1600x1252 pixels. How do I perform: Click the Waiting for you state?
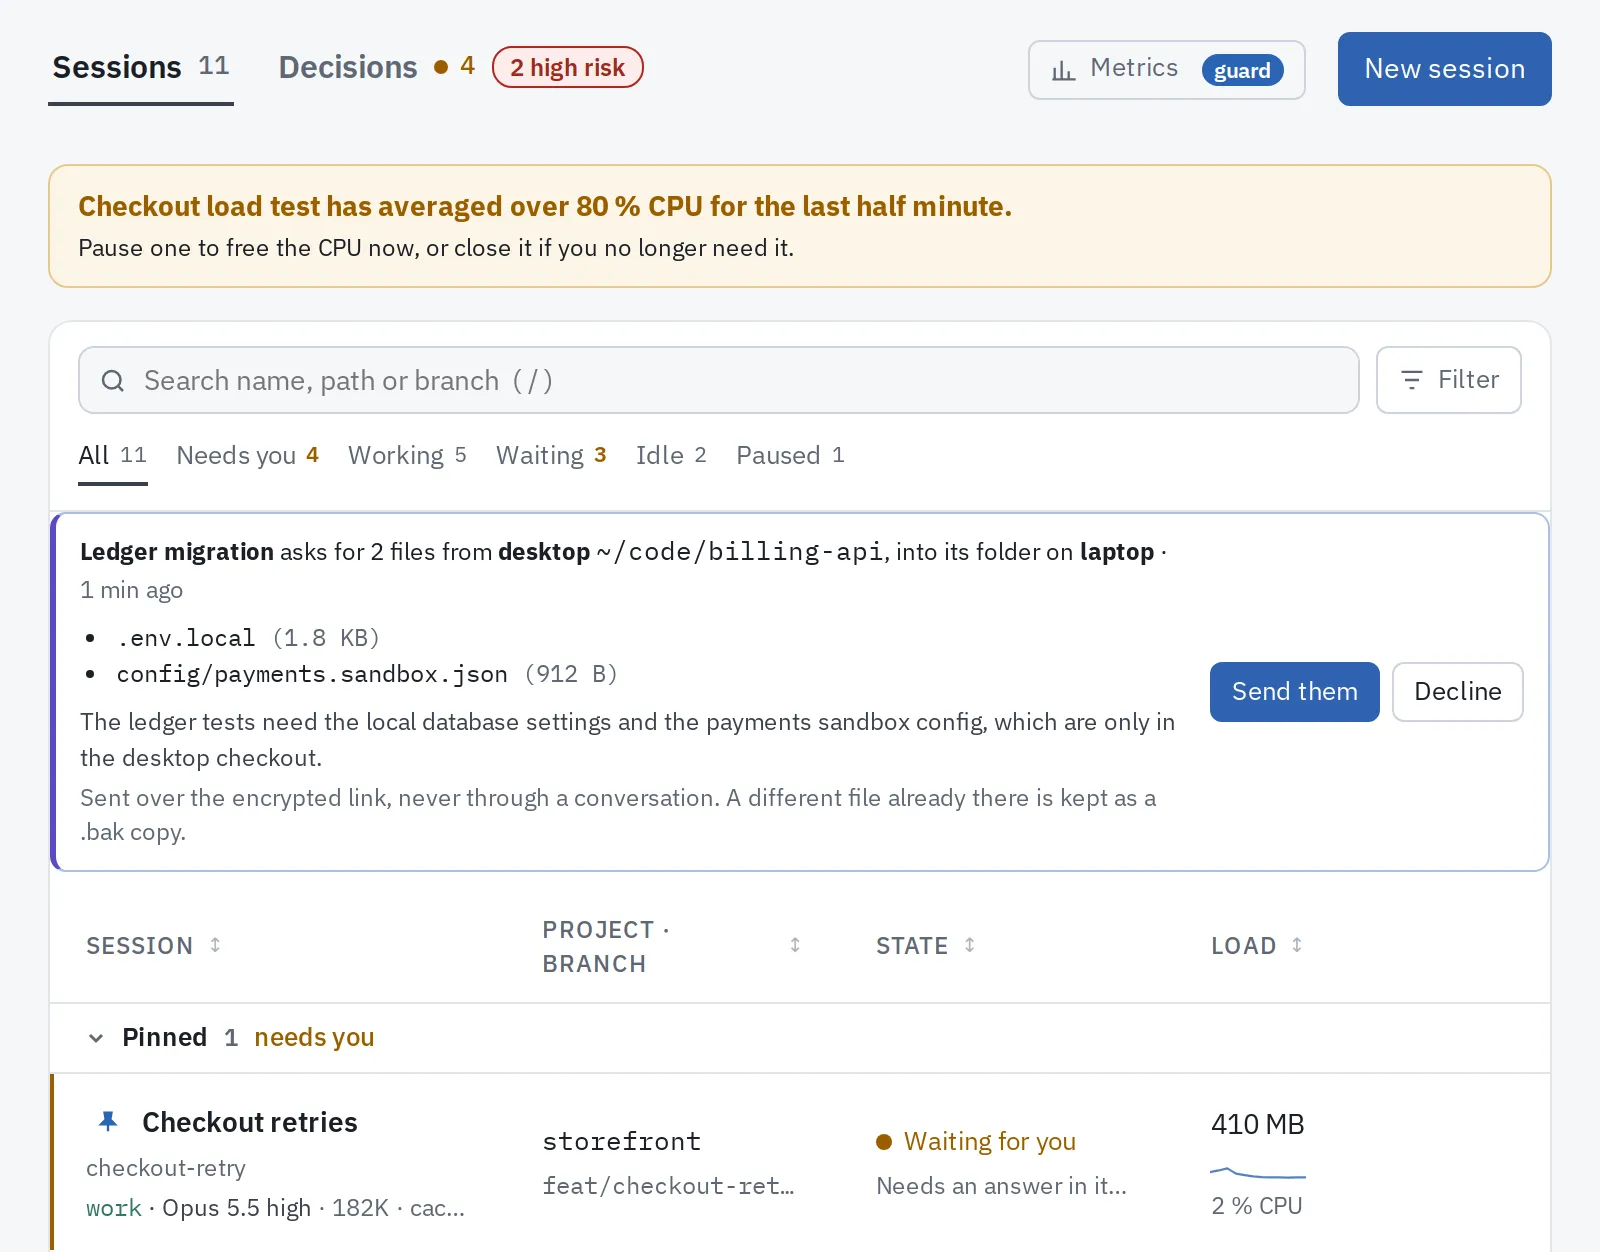pyautogui.click(x=976, y=1141)
